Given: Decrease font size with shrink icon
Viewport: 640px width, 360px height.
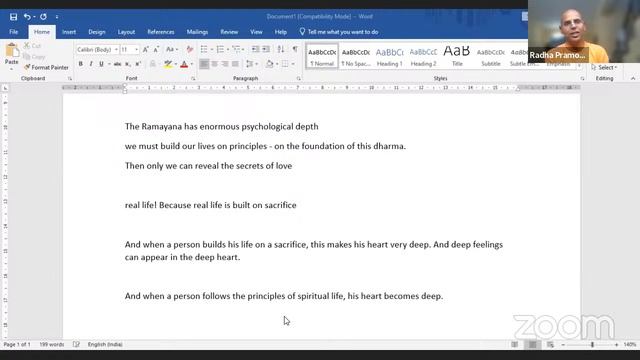Looking at the screenshot, I should (x=156, y=49).
